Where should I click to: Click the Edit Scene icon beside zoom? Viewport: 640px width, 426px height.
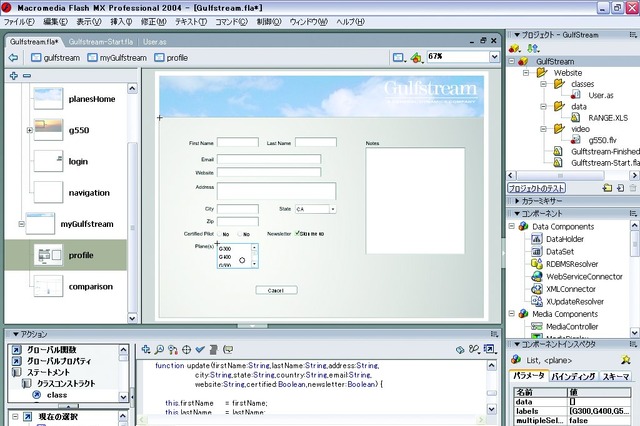pyautogui.click(x=398, y=58)
